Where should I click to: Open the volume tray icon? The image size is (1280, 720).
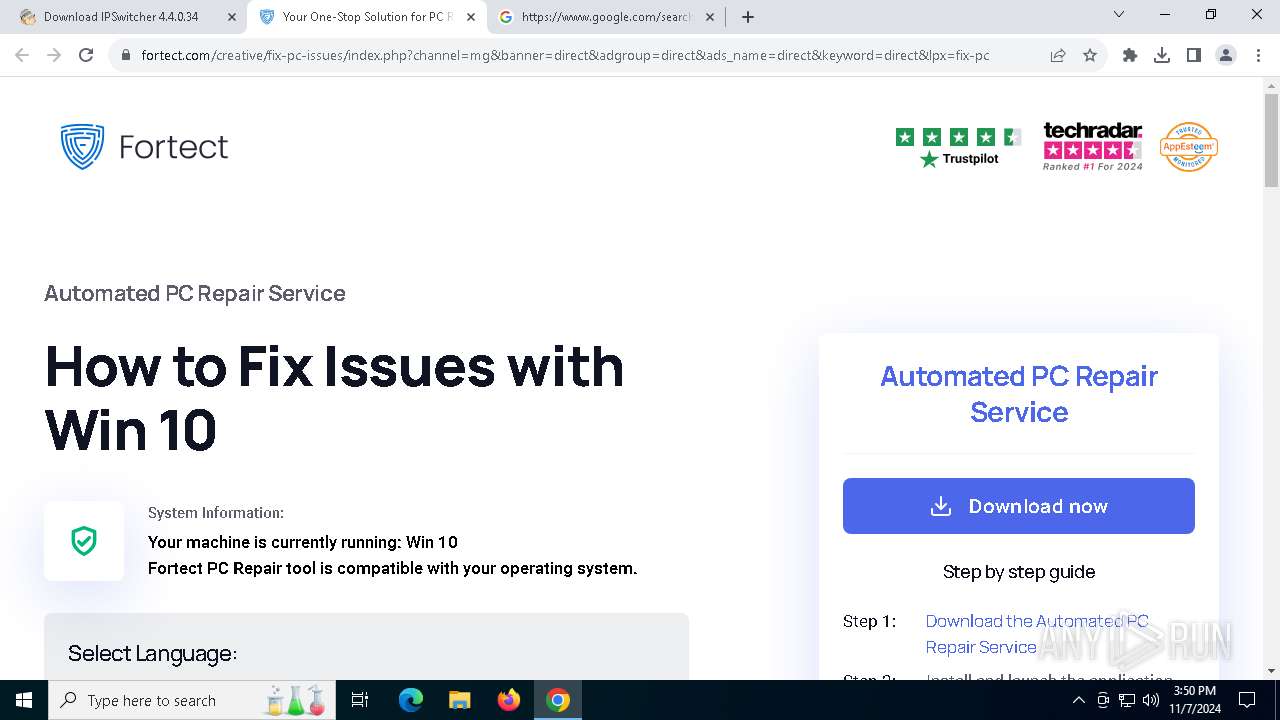pos(1150,700)
